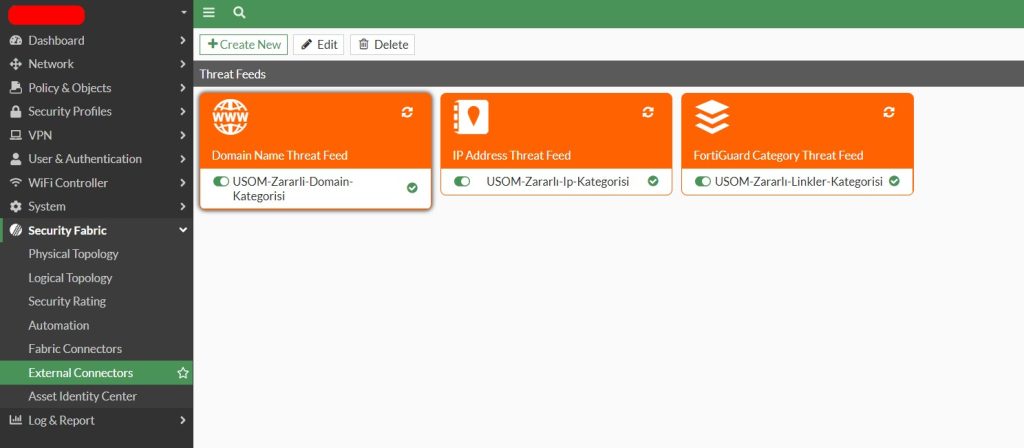Disable the USOM-Zararlı-Ip-Kategorisi toggle
The height and width of the screenshot is (448, 1024).
(x=462, y=181)
